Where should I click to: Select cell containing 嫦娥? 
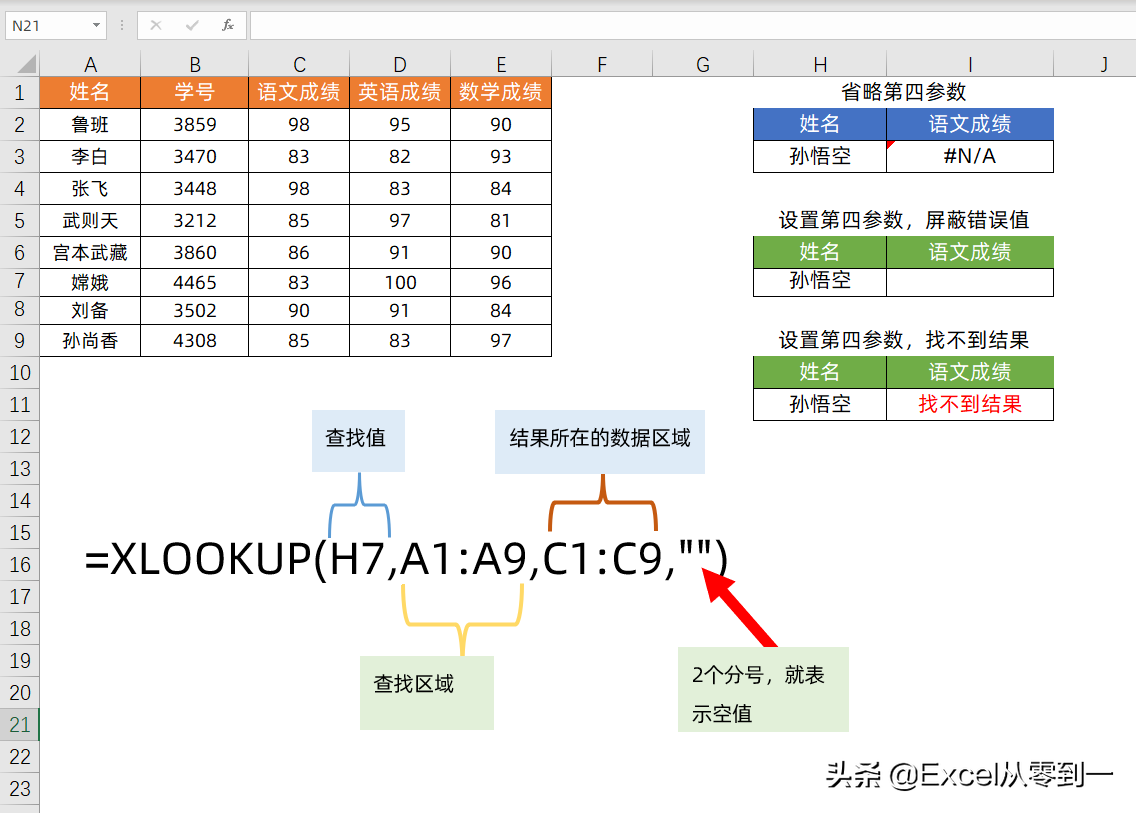(x=90, y=282)
